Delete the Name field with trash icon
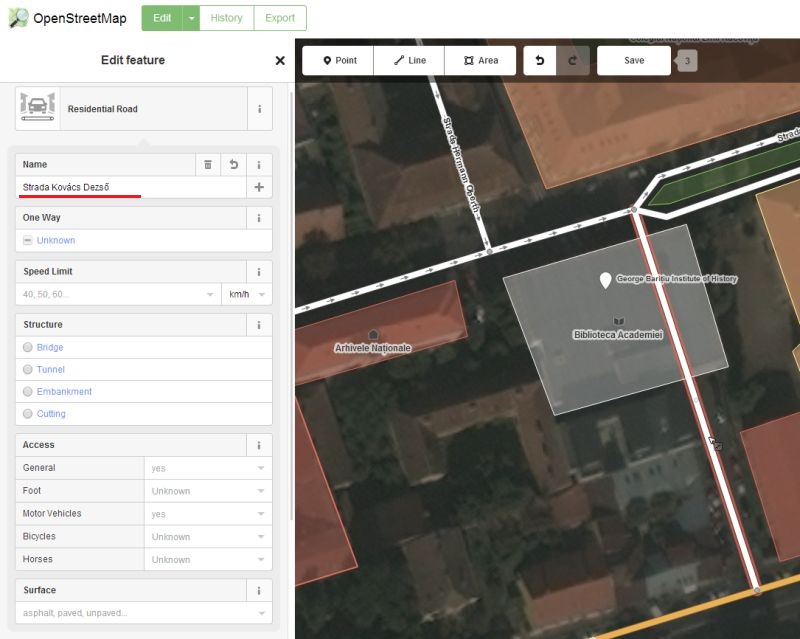Viewport: 800px width, 639px height. coord(208,164)
